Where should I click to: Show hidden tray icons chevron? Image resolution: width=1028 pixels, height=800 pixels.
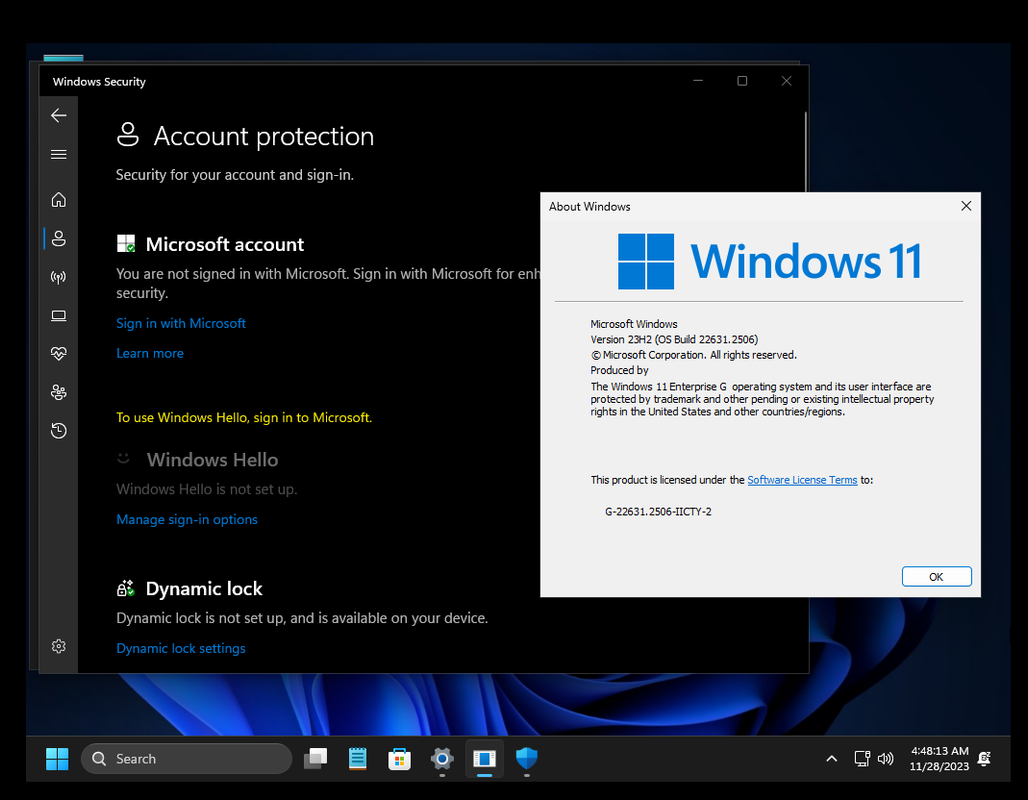coord(831,759)
